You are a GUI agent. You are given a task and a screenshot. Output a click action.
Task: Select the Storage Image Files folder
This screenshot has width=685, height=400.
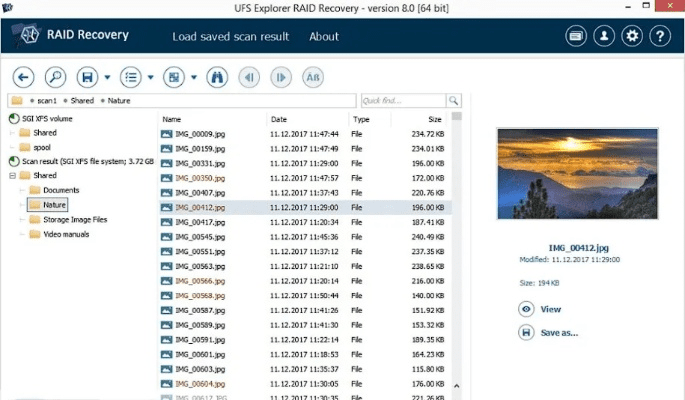coord(74,219)
